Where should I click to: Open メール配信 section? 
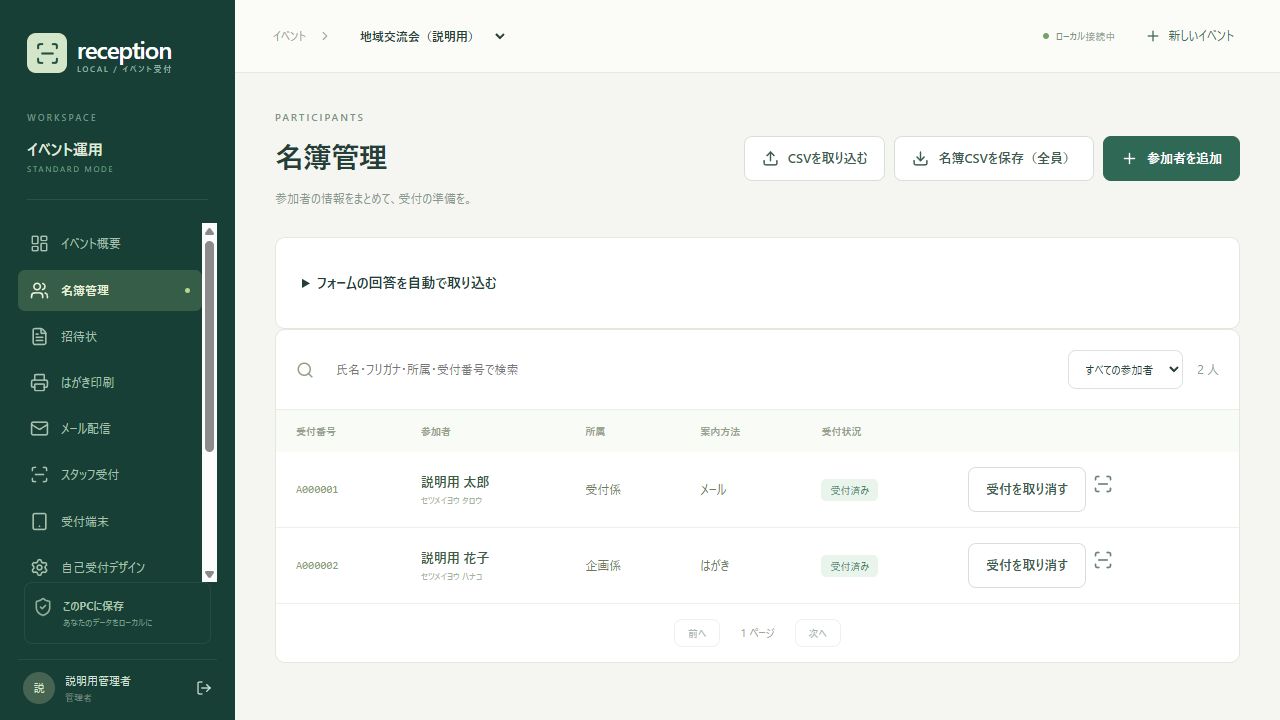pyautogui.click(x=110, y=428)
